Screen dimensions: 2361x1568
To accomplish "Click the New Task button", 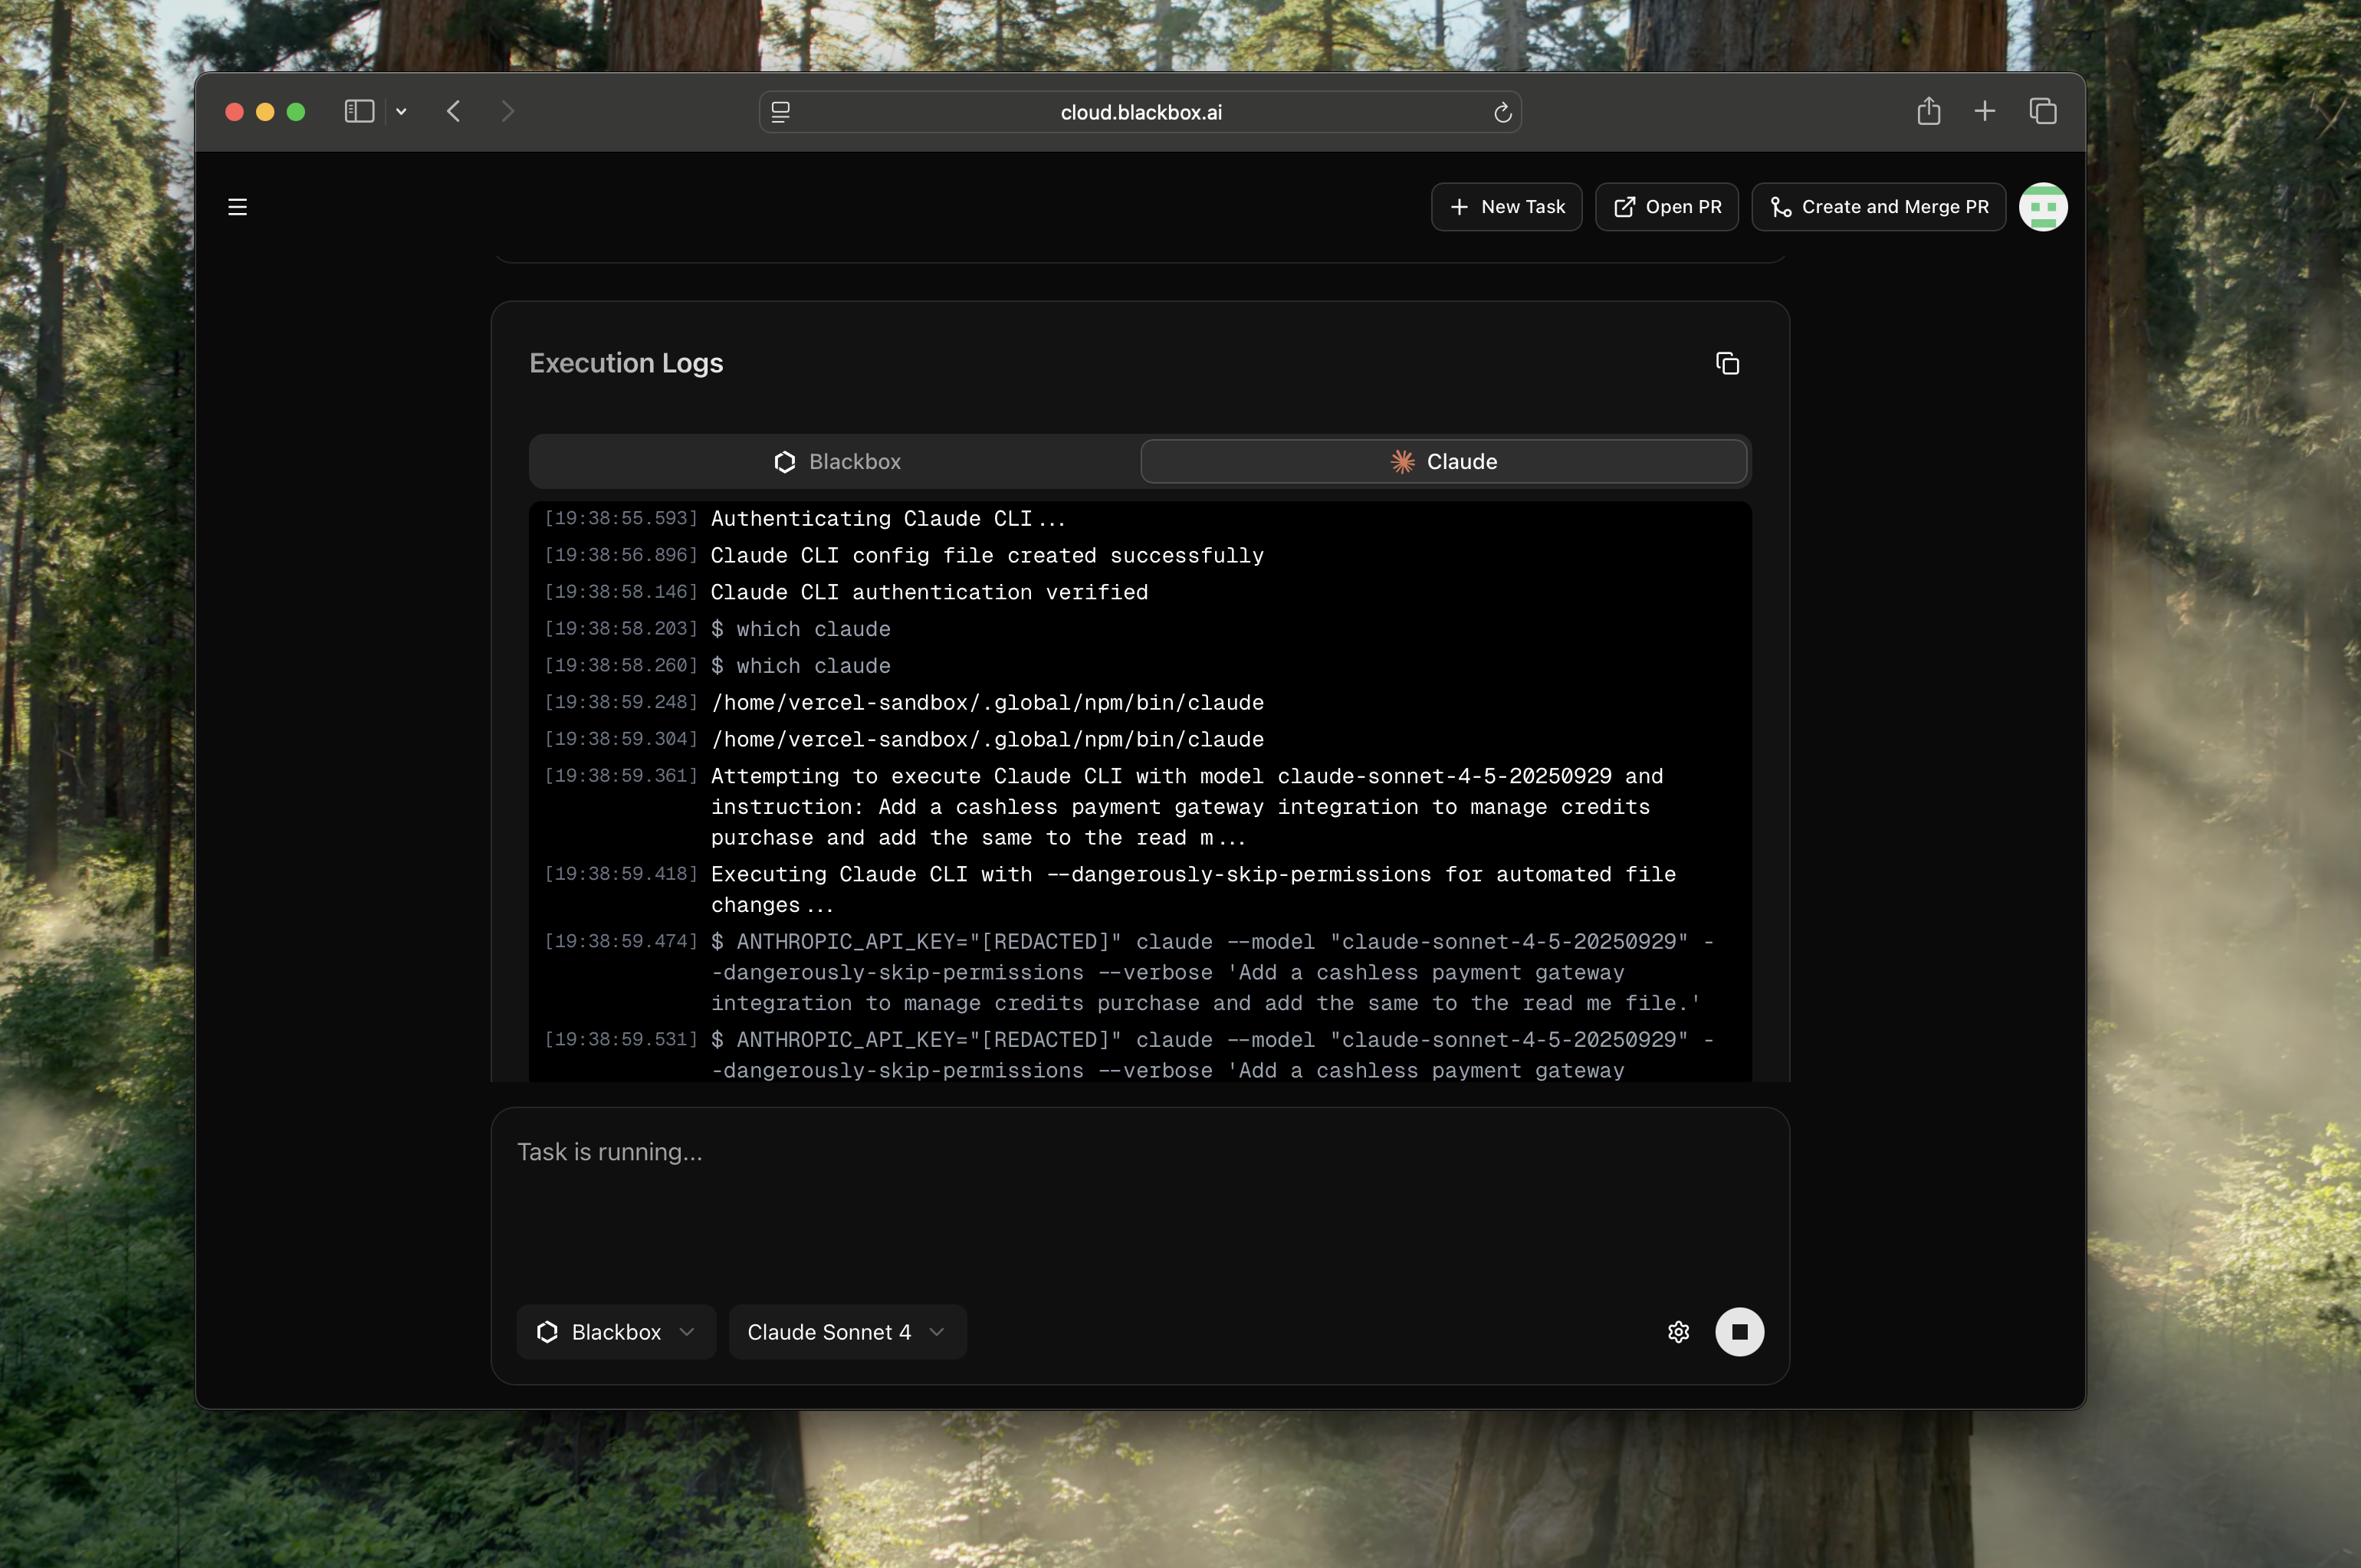I will click(1506, 207).
